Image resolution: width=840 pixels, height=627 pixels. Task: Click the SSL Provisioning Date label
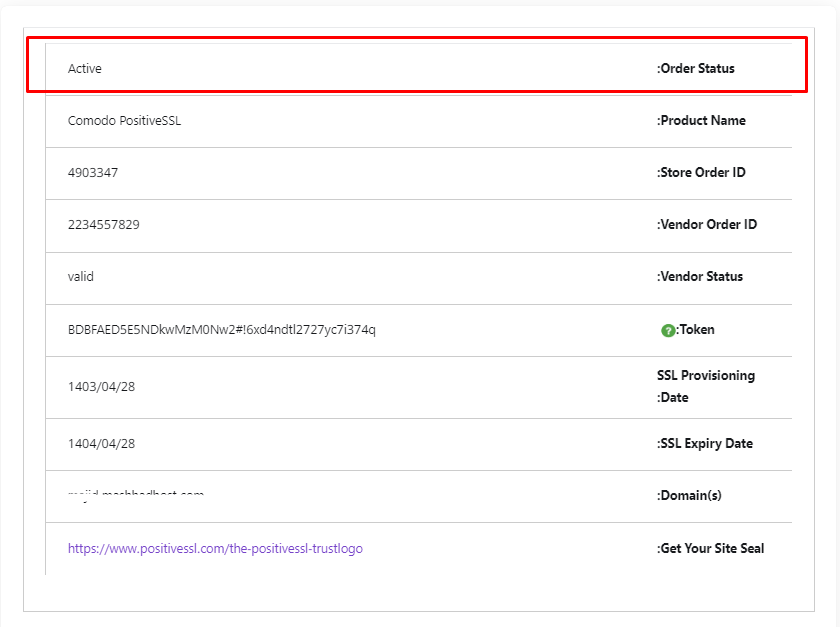click(705, 386)
